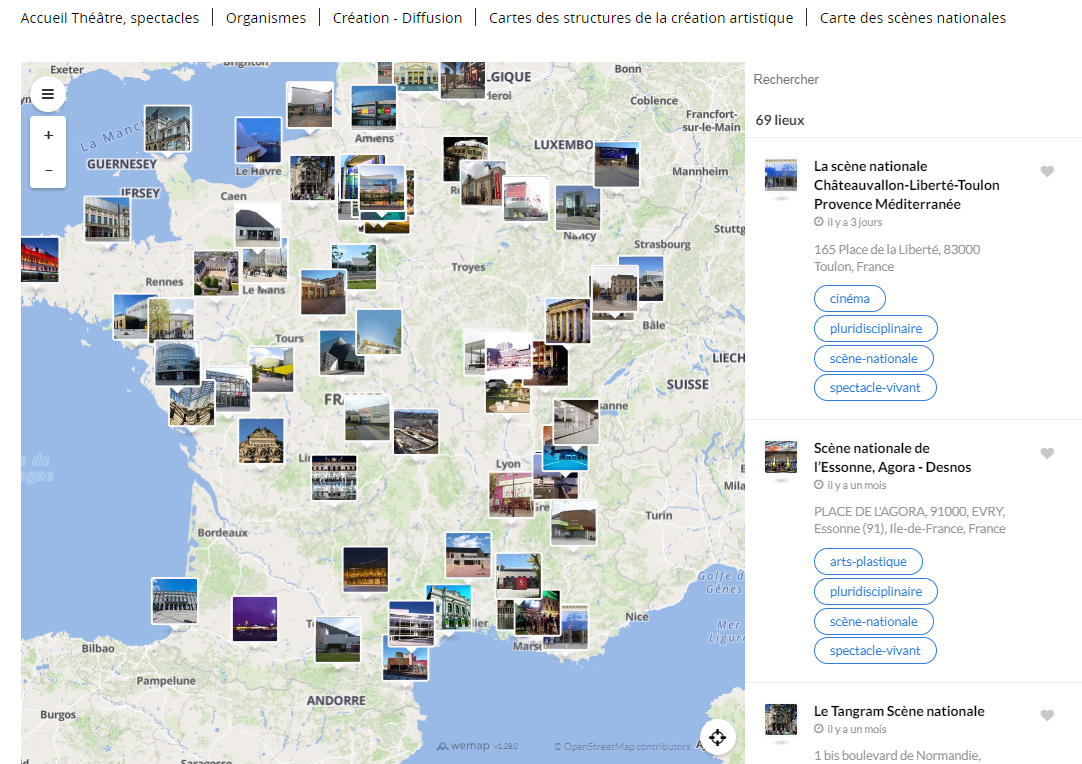Click the 165 Place de la Liberté address
This screenshot has width=1082, height=764.
(x=896, y=258)
